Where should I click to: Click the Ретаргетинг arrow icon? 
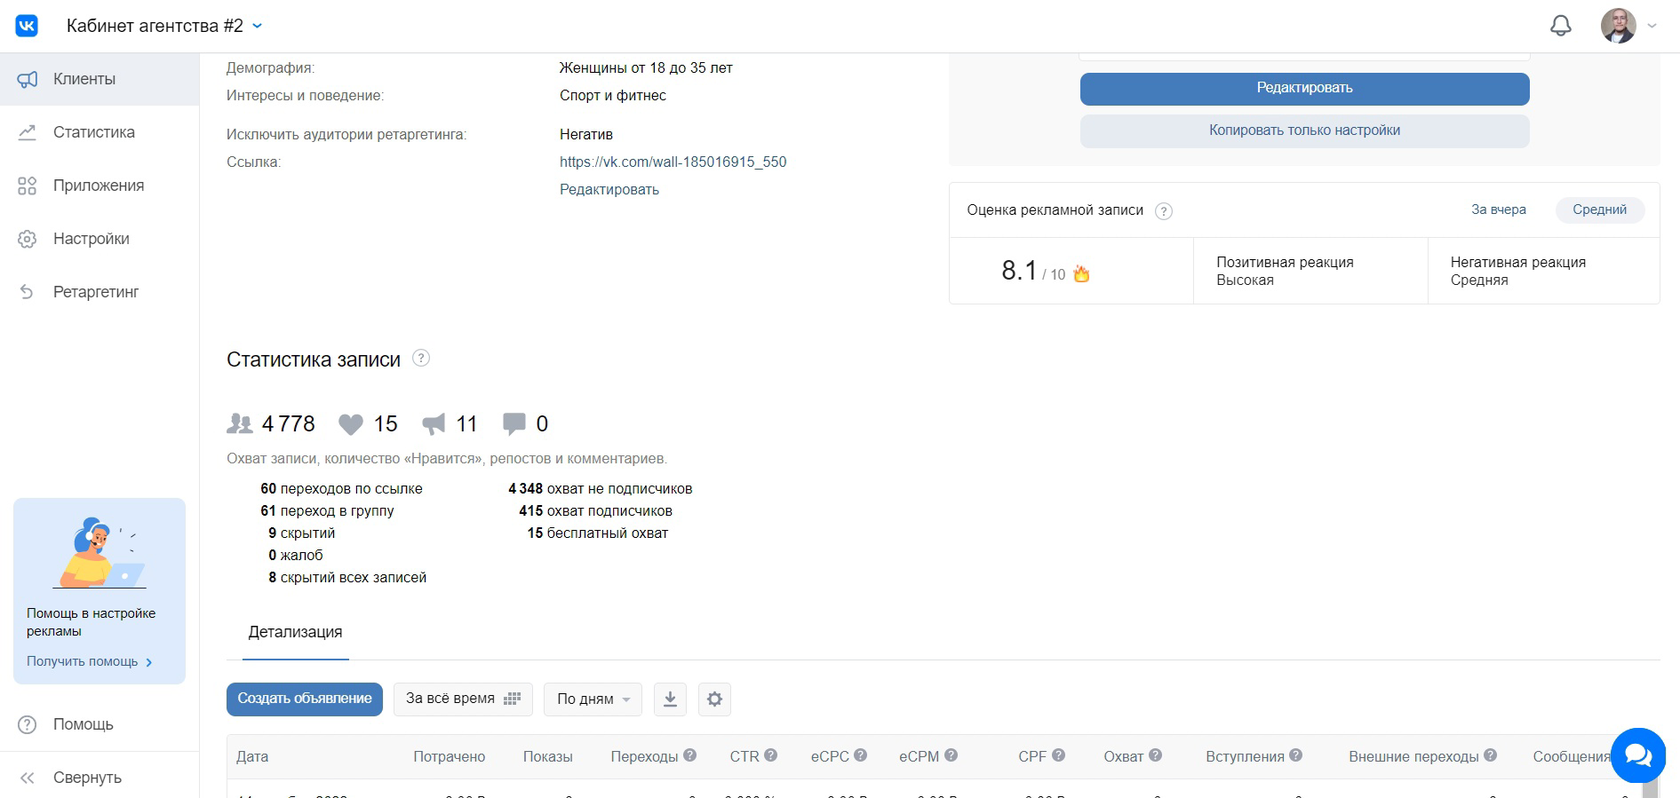(27, 292)
